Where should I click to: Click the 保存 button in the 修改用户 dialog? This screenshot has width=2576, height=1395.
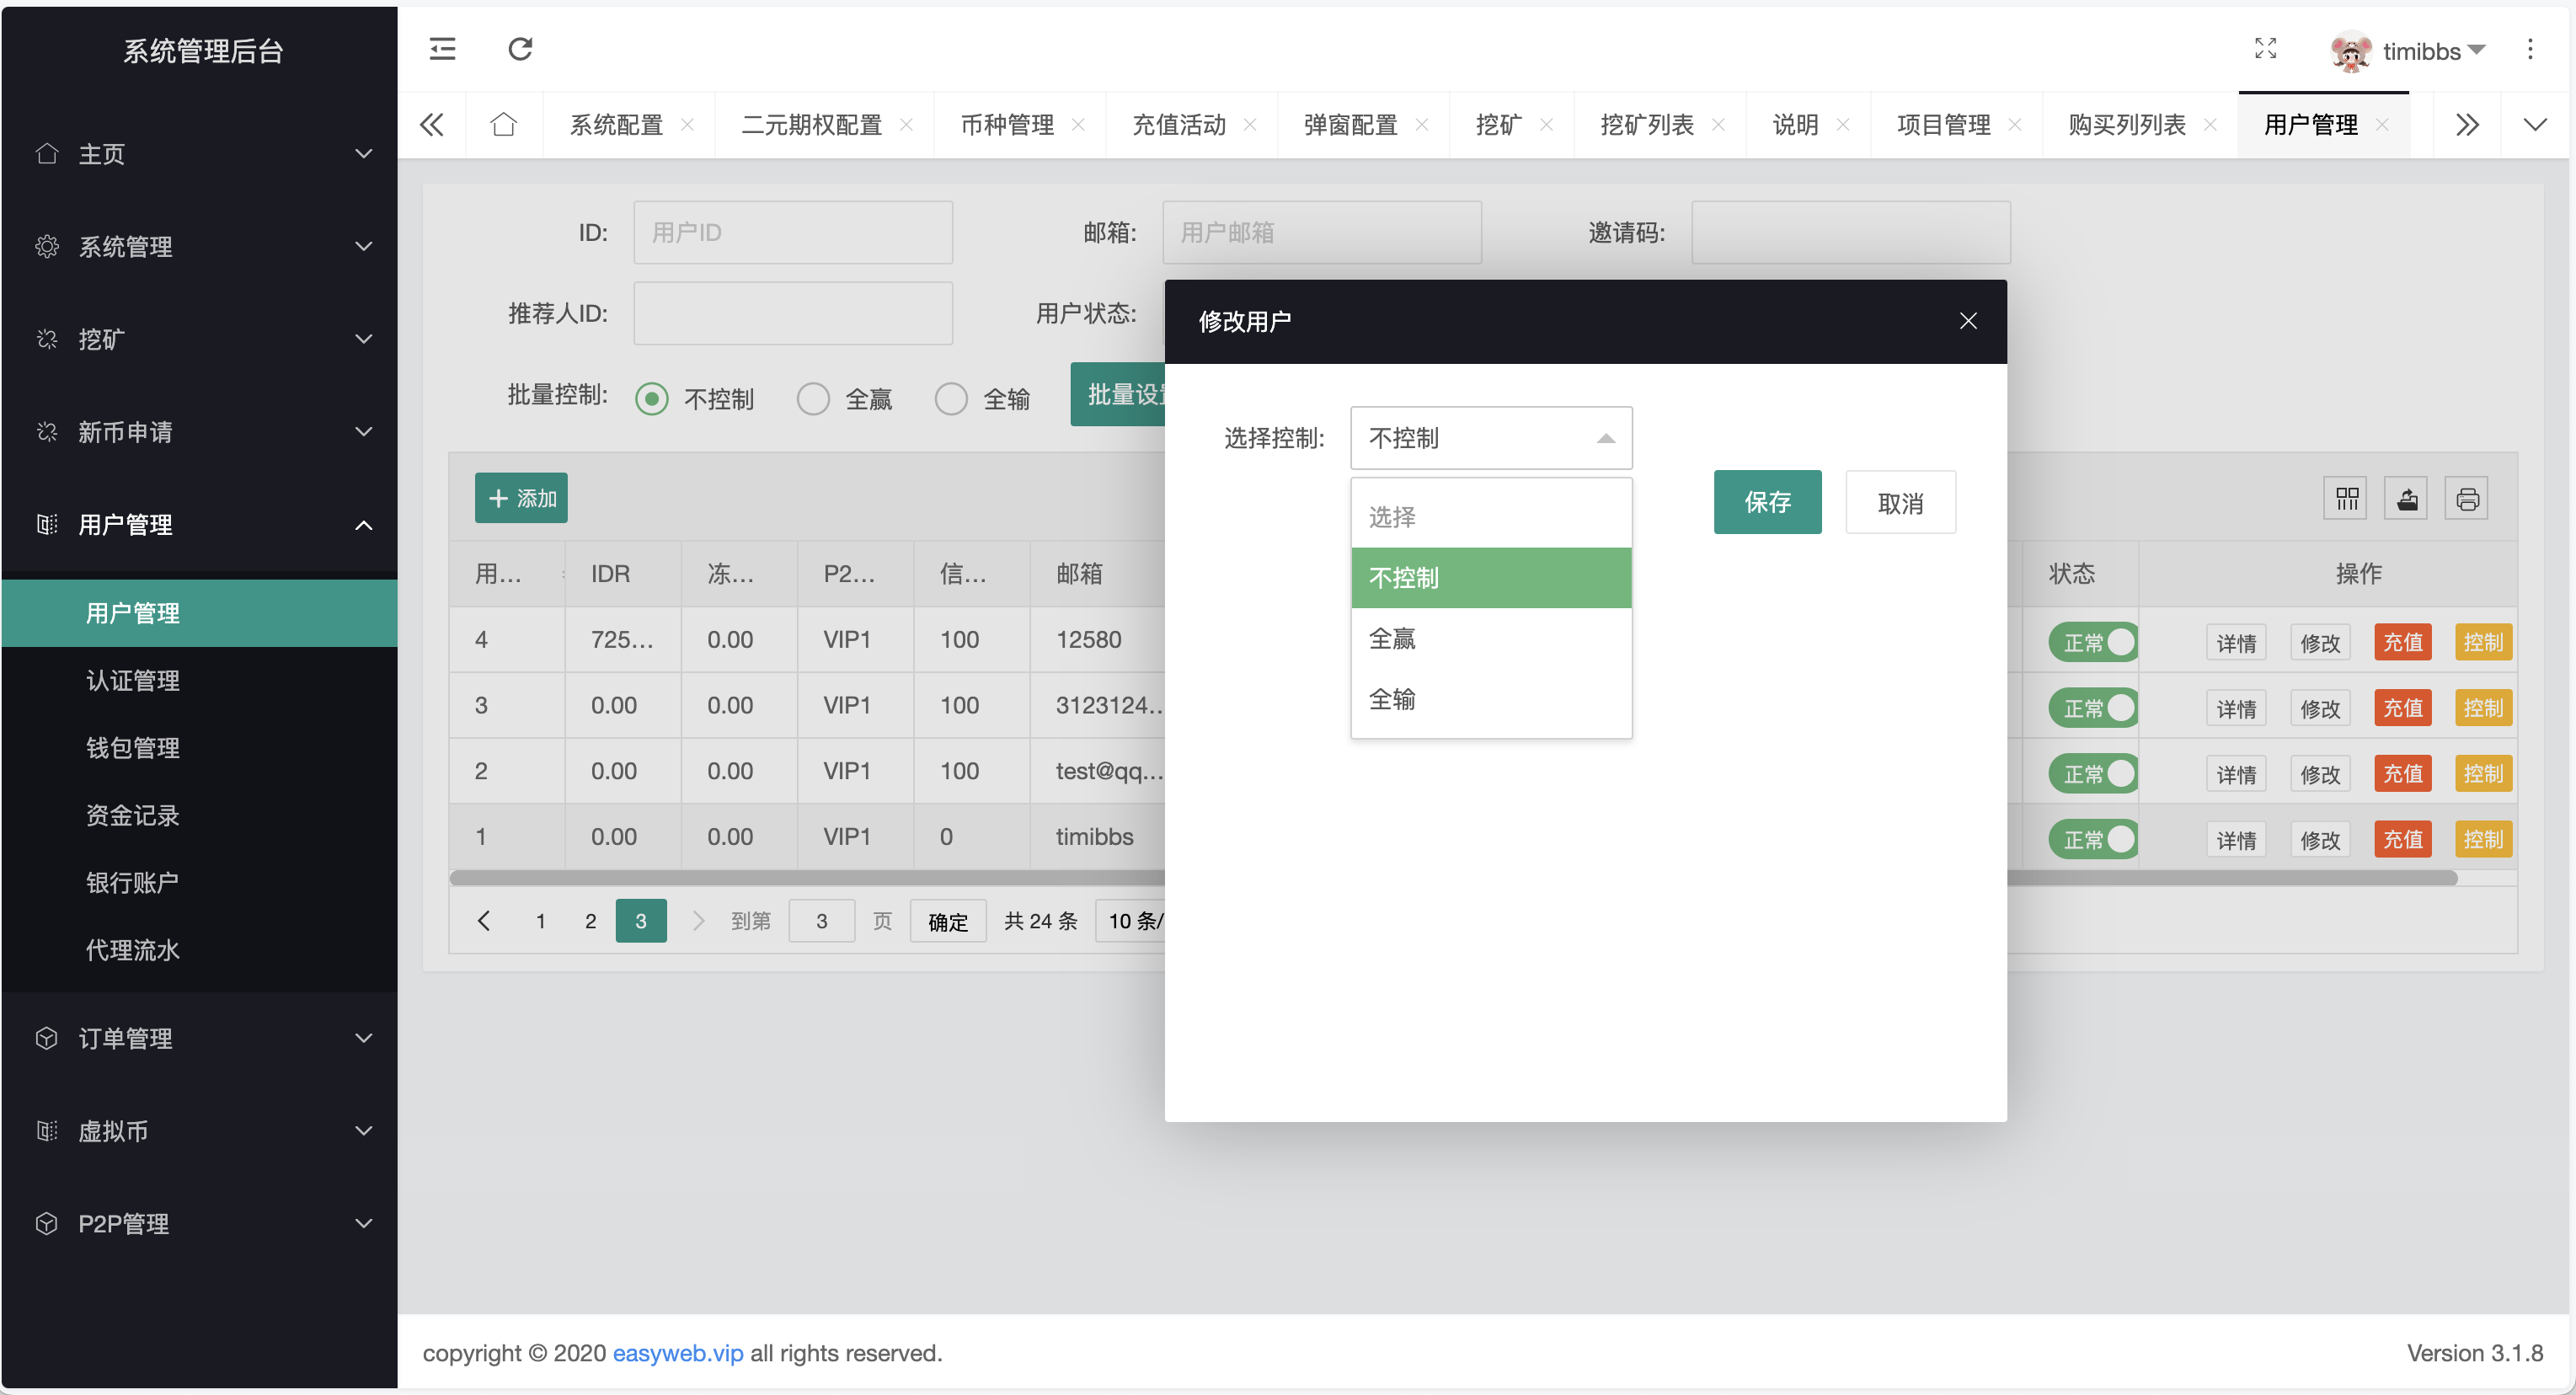pos(1767,502)
